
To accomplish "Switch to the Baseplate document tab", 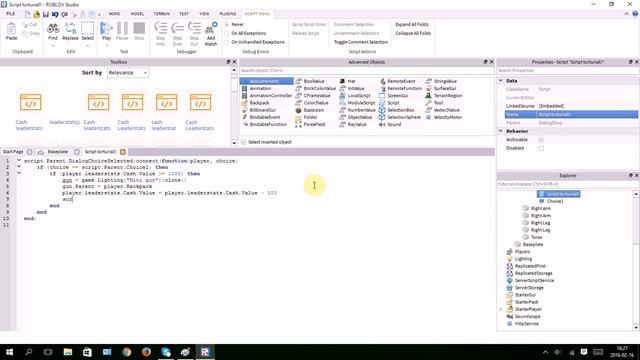I will (58, 152).
